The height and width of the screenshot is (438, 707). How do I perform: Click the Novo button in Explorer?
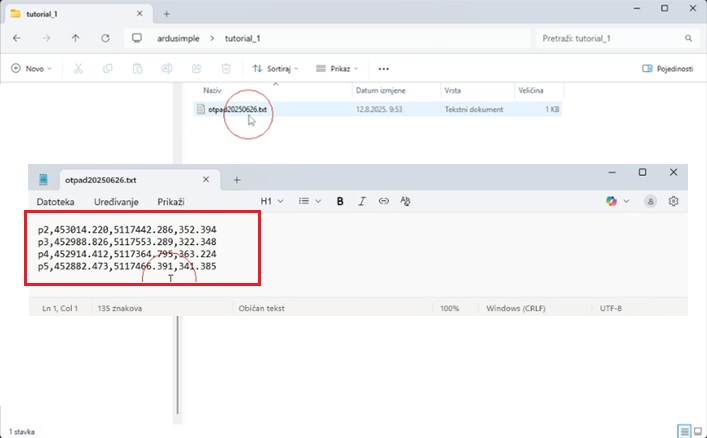coord(32,69)
